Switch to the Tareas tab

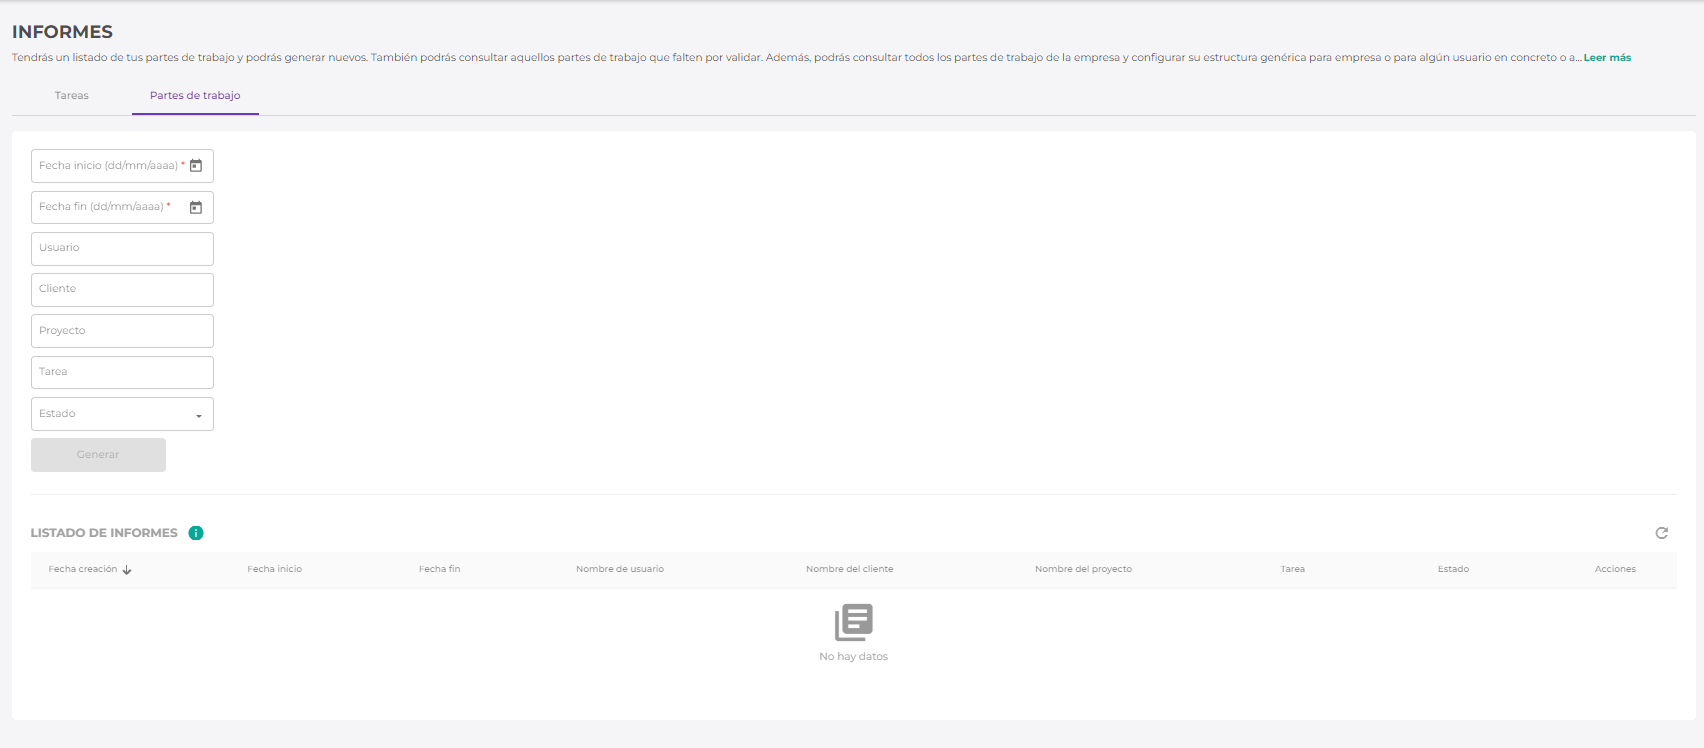pos(71,96)
